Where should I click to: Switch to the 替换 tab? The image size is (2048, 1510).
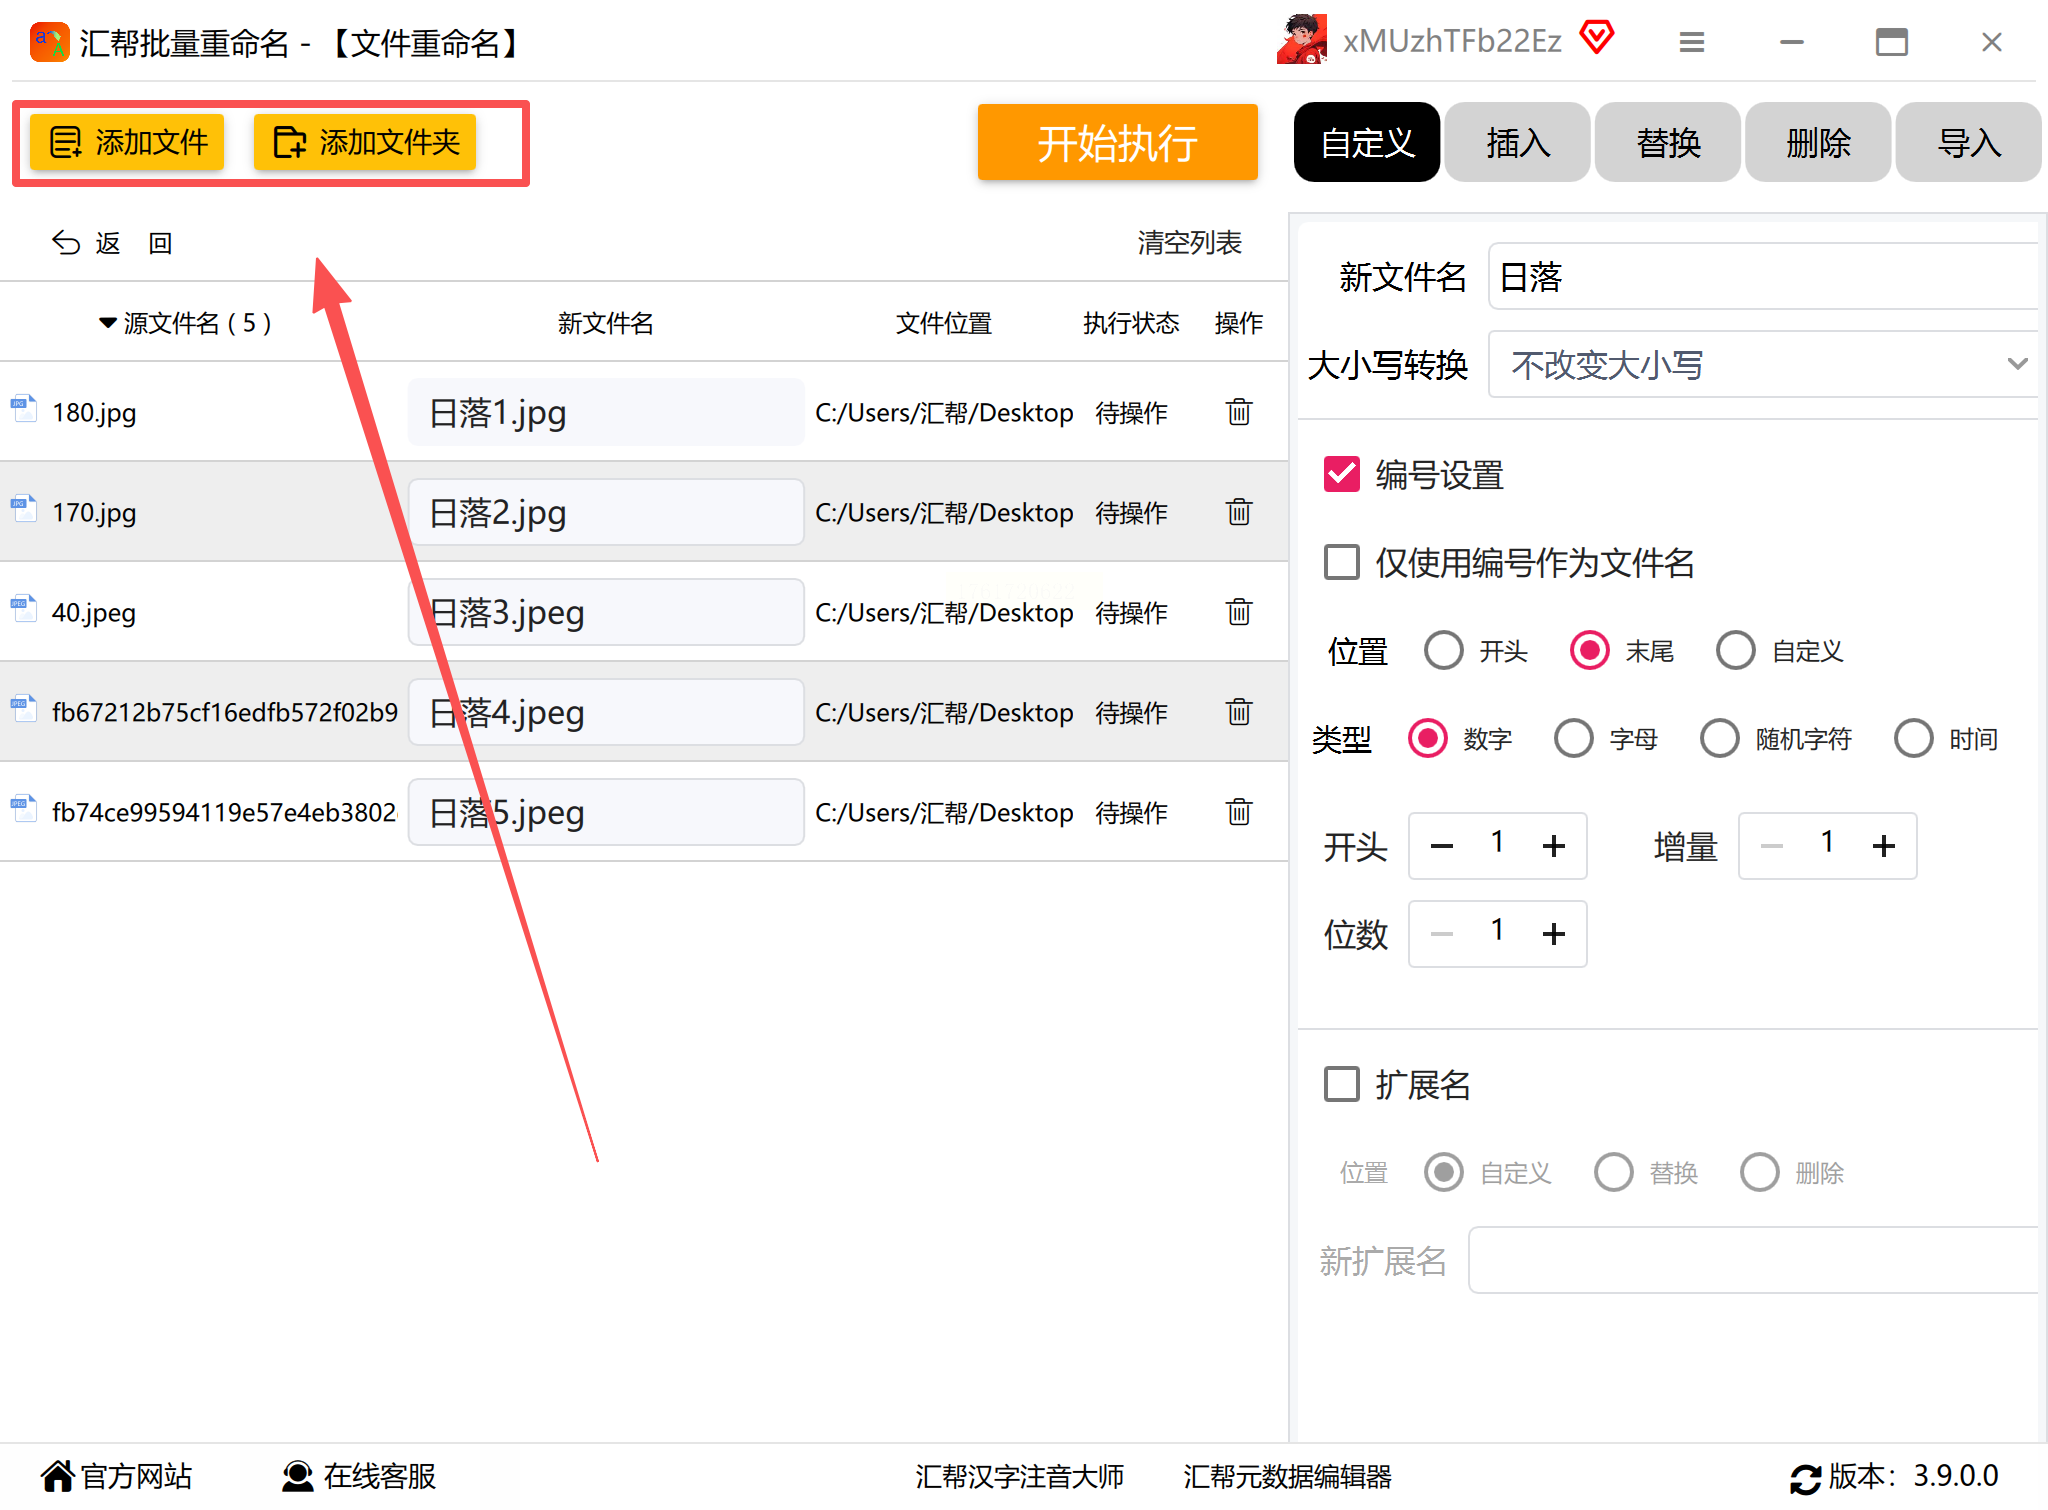tap(1667, 143)
